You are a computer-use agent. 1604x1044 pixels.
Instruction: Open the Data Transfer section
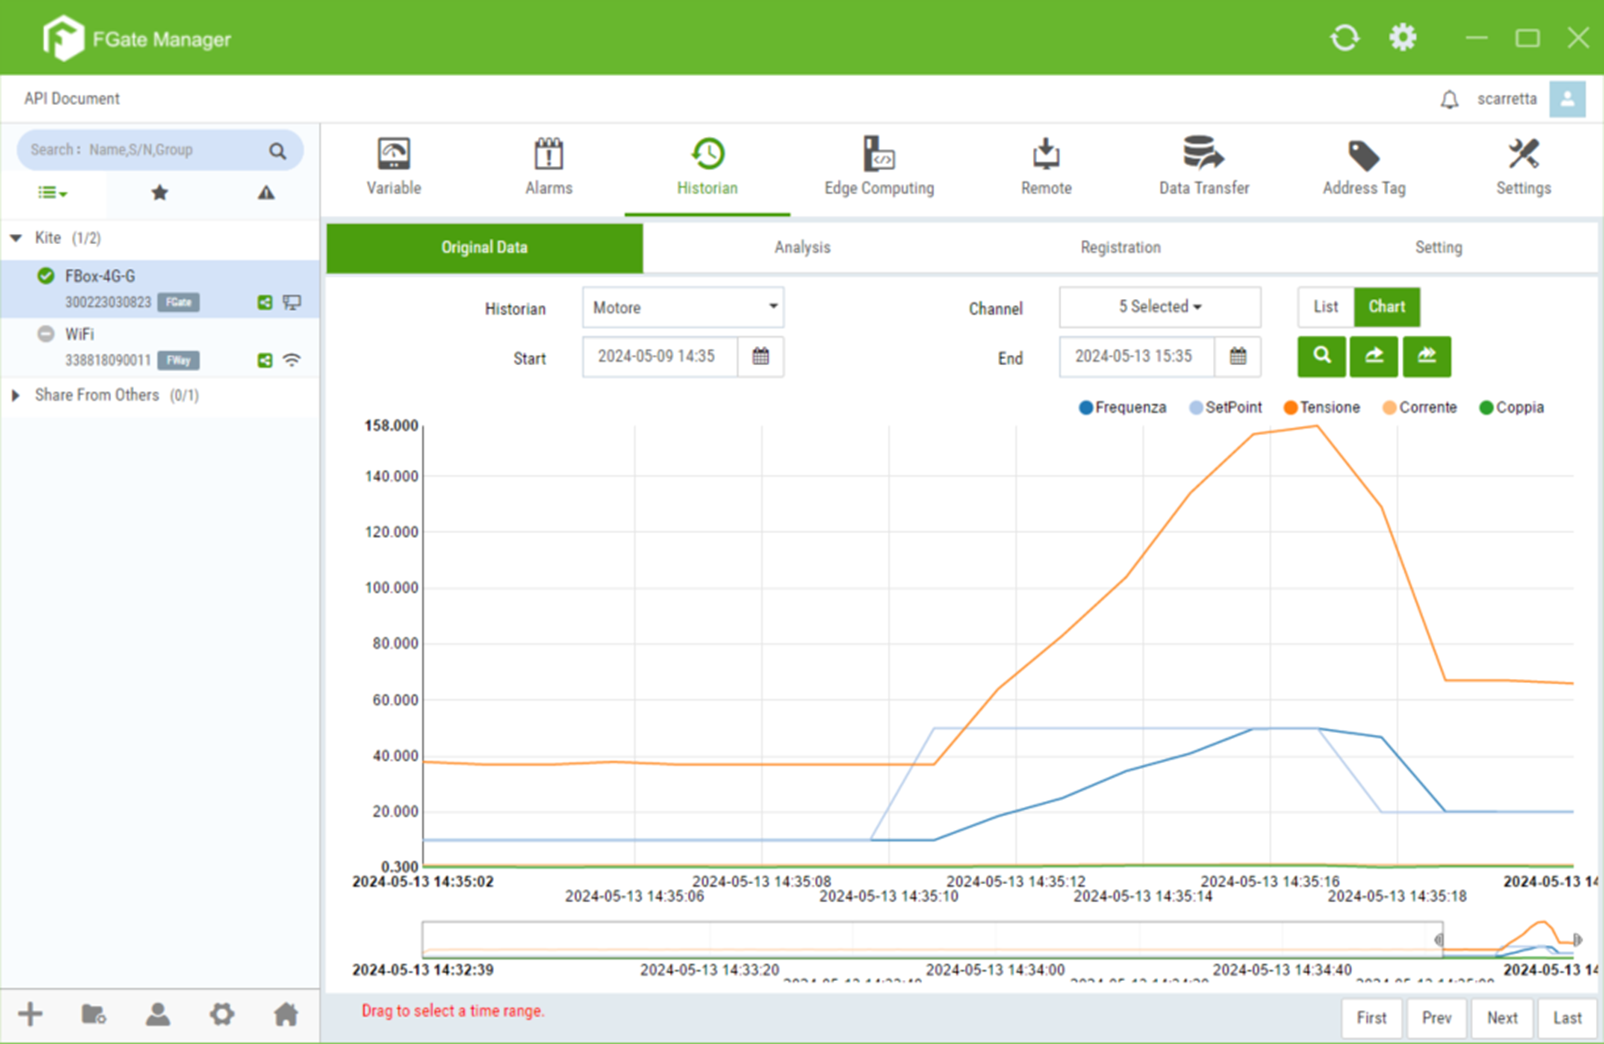[1204, 166]
